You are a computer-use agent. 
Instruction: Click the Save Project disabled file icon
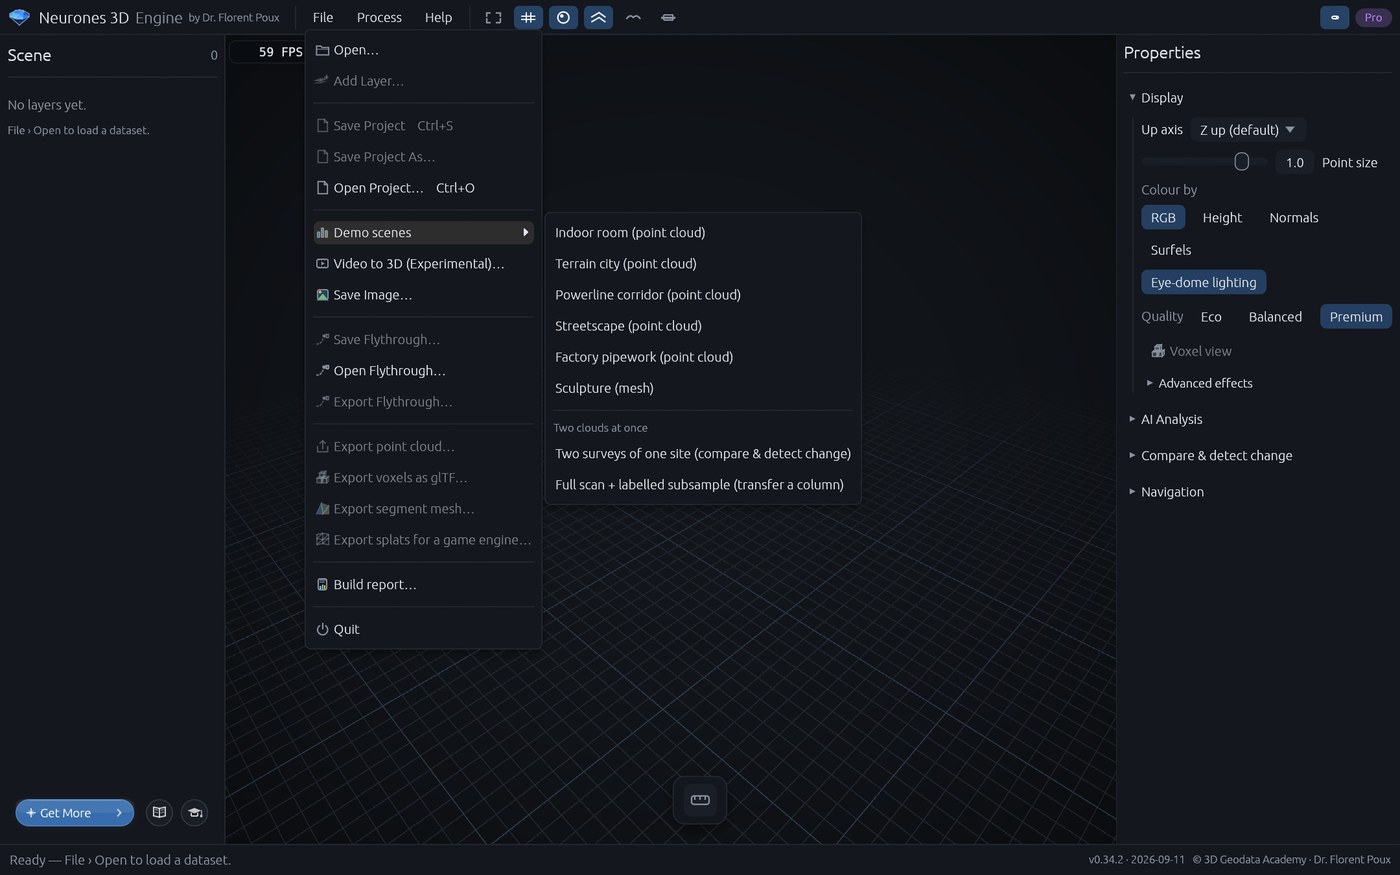[x=322, y=126]
